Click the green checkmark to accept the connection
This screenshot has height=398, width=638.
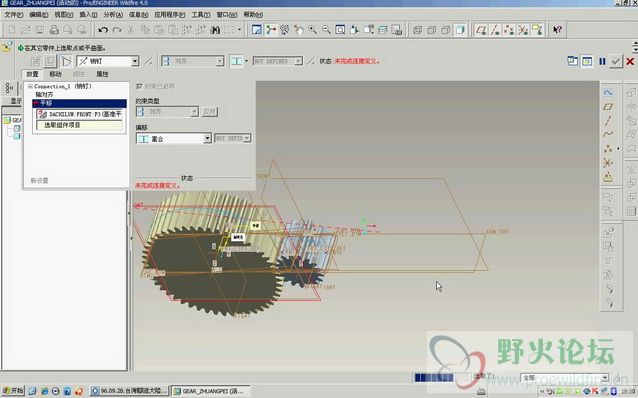(x=616, y=61)
